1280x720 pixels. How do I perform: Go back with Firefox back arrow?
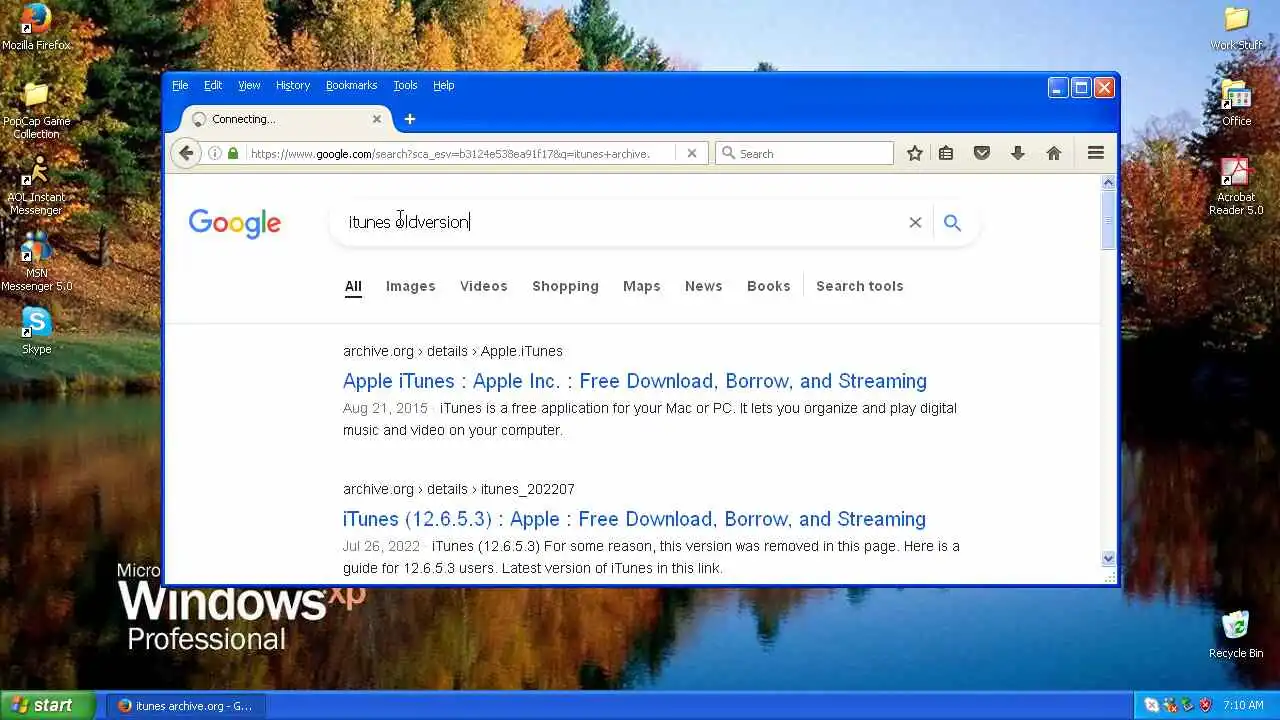pos(185,153)
